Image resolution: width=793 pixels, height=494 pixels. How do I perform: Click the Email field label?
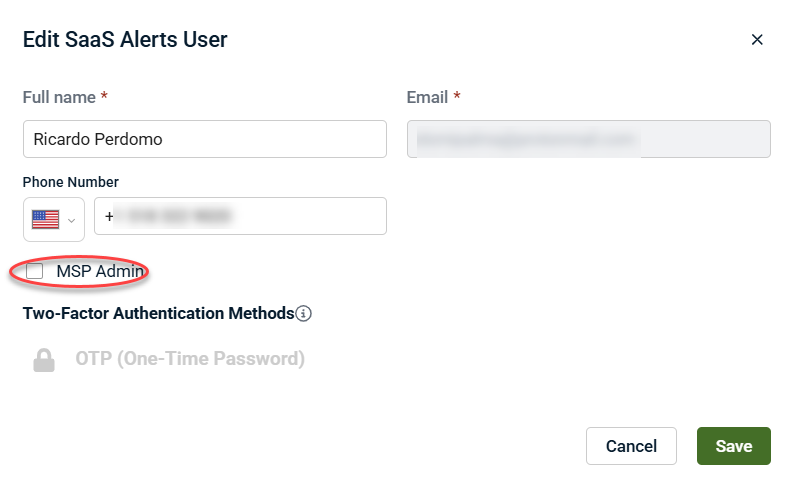[x=427, y=97]
